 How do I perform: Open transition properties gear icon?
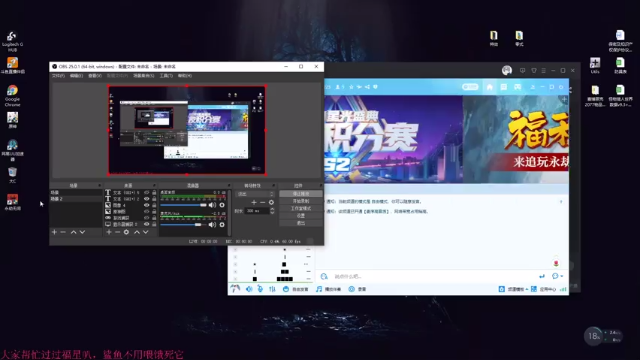(271, 202)
